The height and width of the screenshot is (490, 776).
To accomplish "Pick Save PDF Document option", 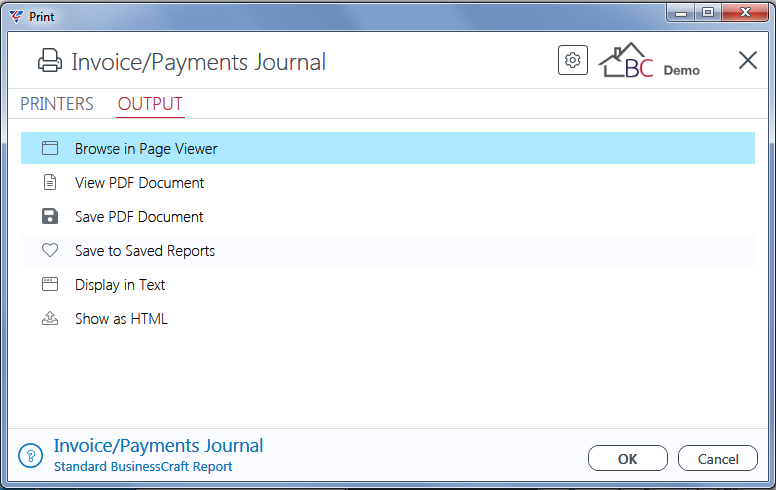I will (388, 216).
